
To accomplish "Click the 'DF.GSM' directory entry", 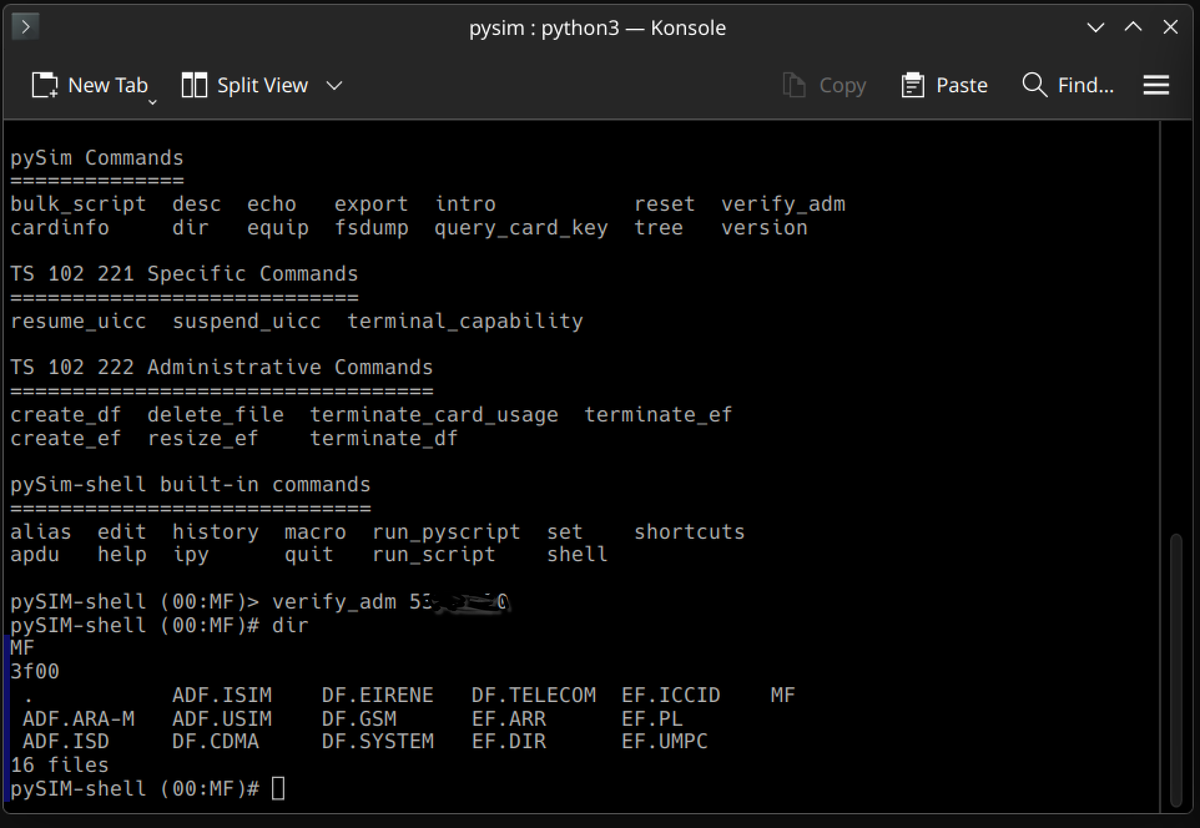I will point(359,719).
